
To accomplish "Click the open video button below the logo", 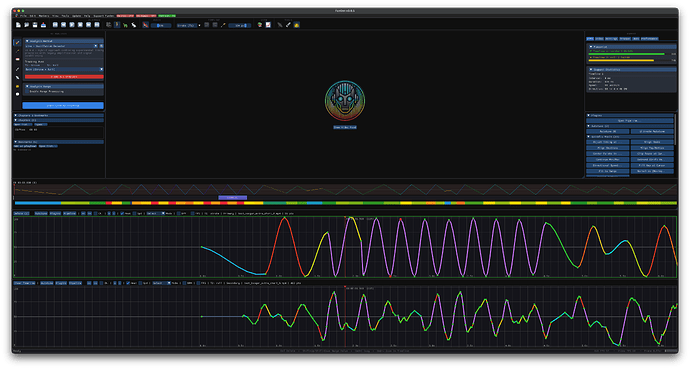I will point(345,127).
